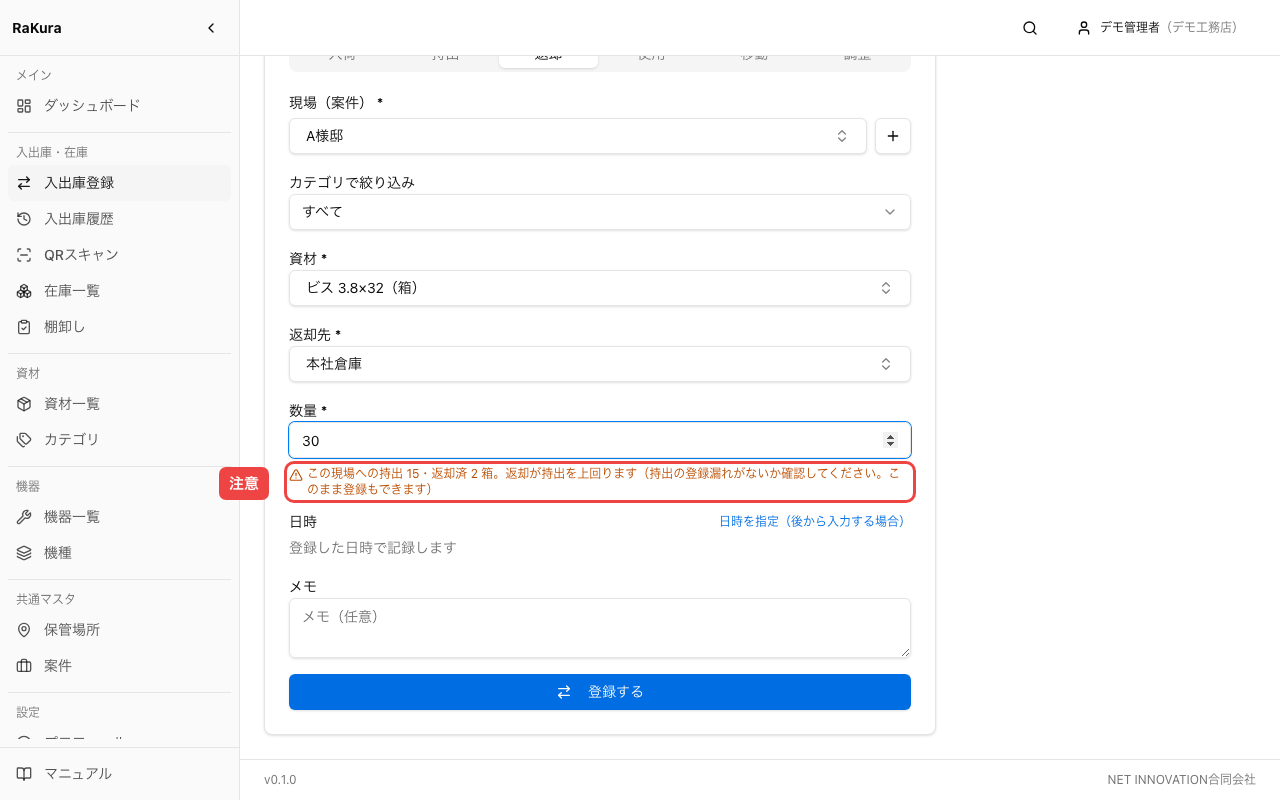Viewport: 1280px width, 800px height.
Task: Click NET INNOVATION合同会社 footer text
Action: point(1181,780)
